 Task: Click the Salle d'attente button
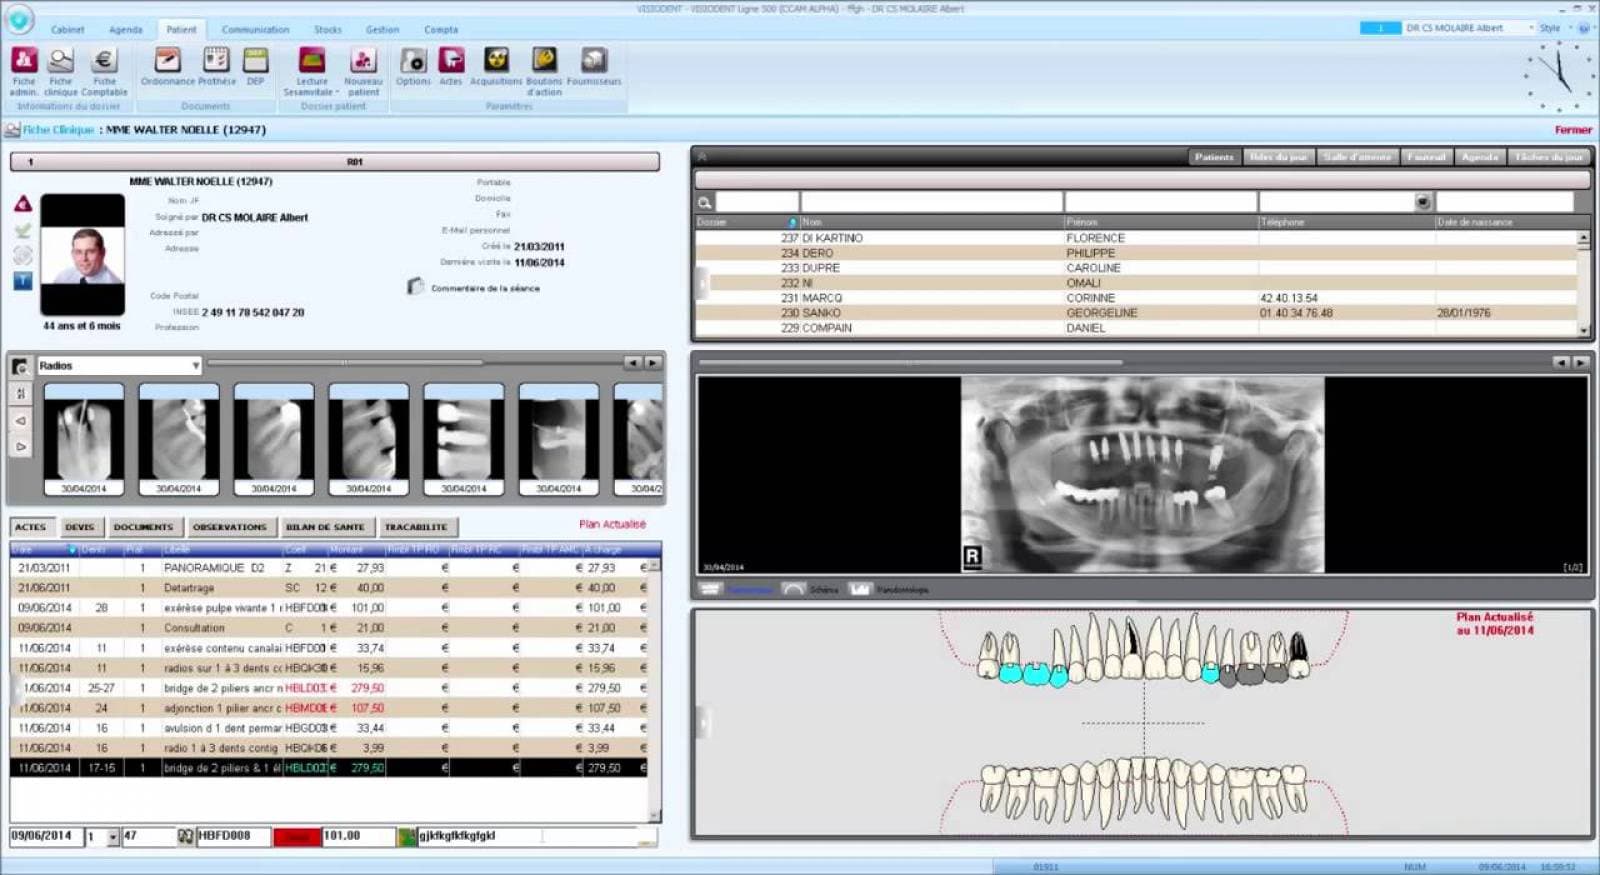point(1356,157)
